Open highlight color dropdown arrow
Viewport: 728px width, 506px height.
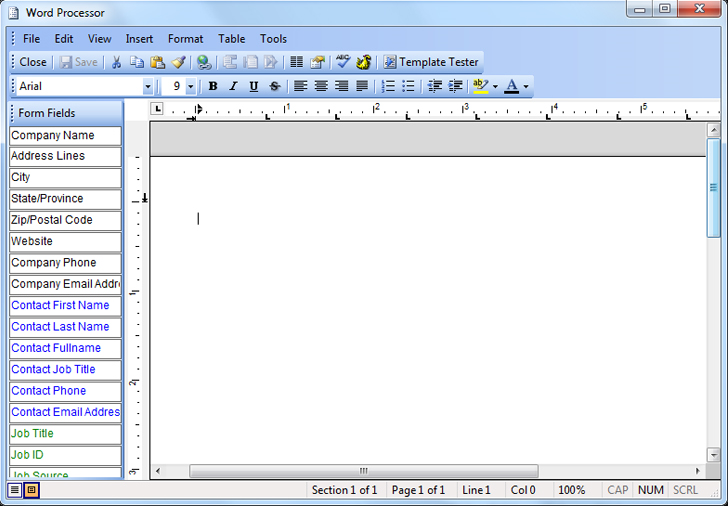(495, 87)
